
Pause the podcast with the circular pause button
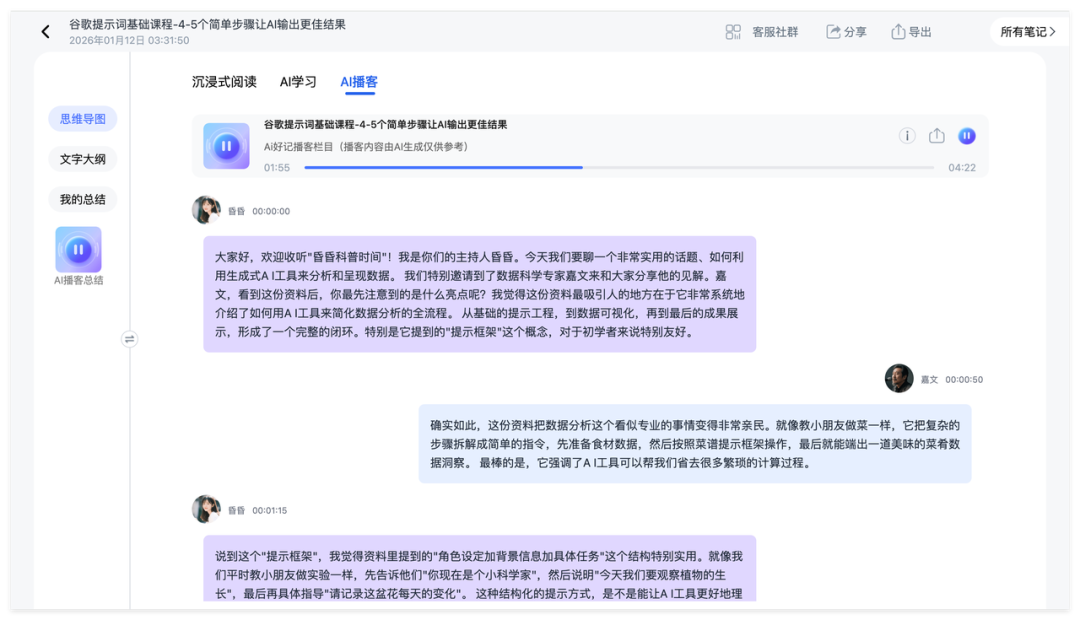(x=966, y=135)
